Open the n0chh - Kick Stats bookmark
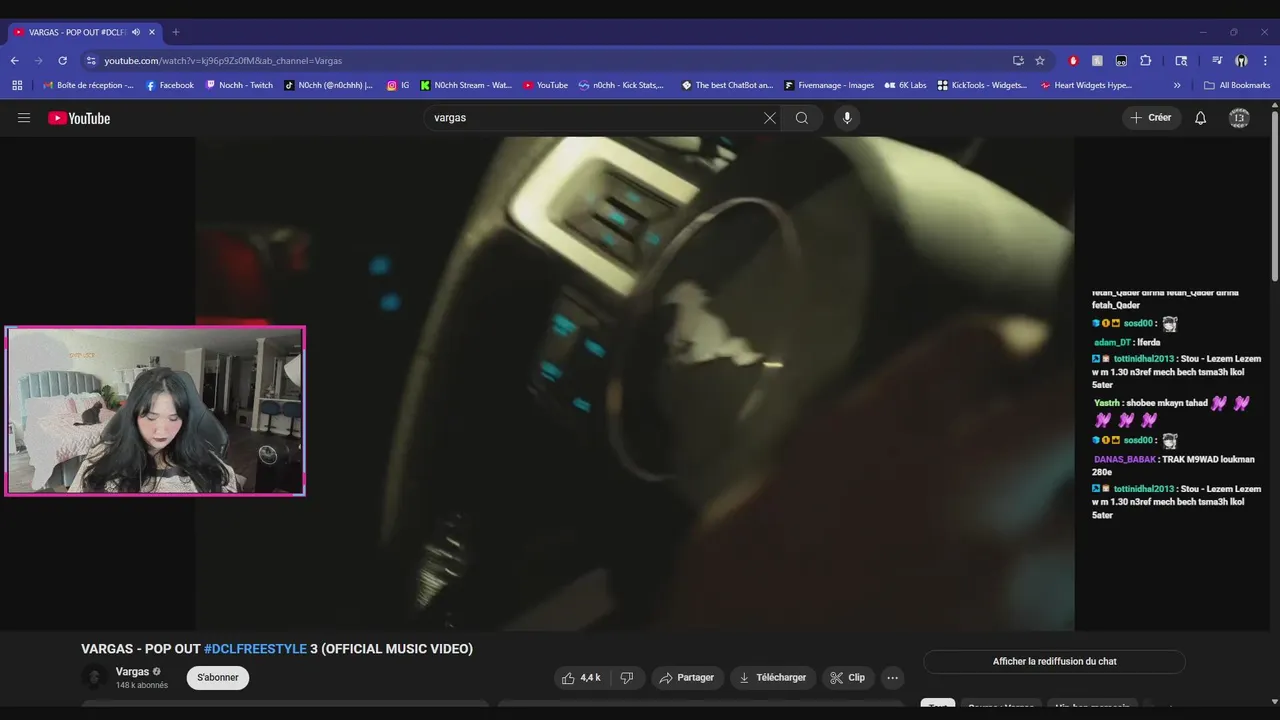This screenshot has width=1280, height=720. pyautogui.click(x=621, y=85)
